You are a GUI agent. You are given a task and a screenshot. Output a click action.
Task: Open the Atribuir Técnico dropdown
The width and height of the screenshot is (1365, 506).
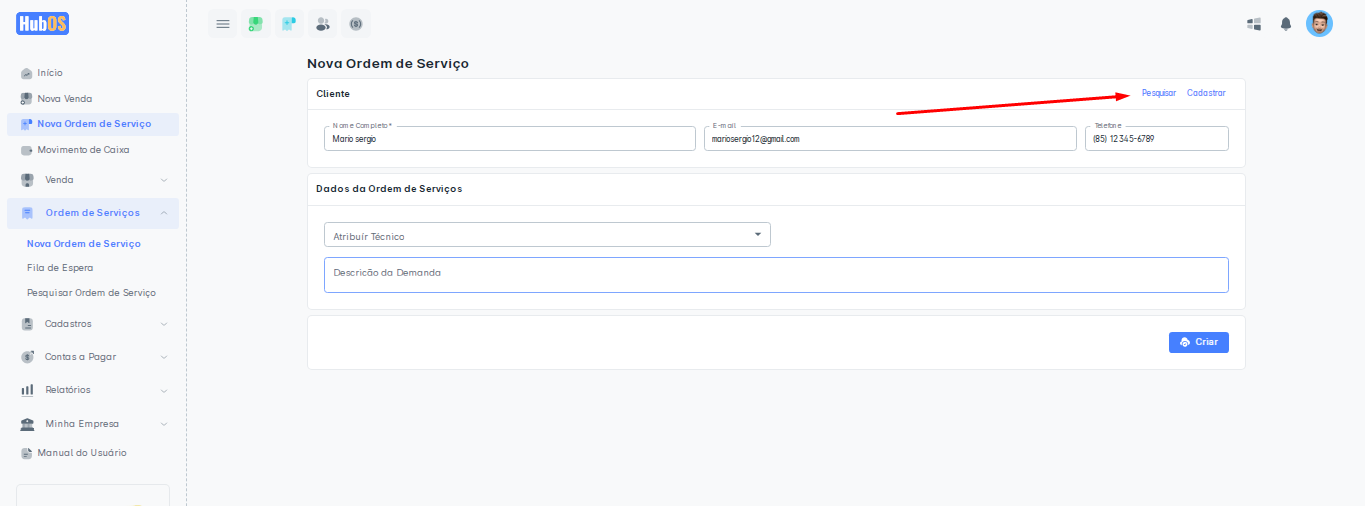tap(547, 235)
